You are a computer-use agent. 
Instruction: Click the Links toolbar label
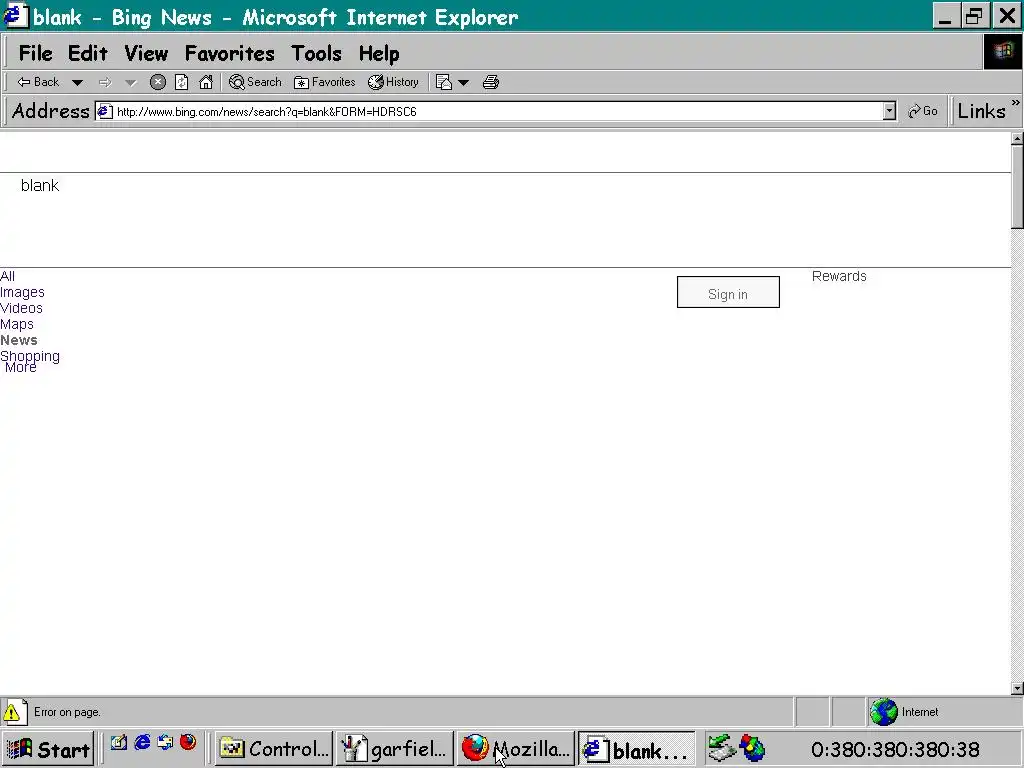coord(981,112)
